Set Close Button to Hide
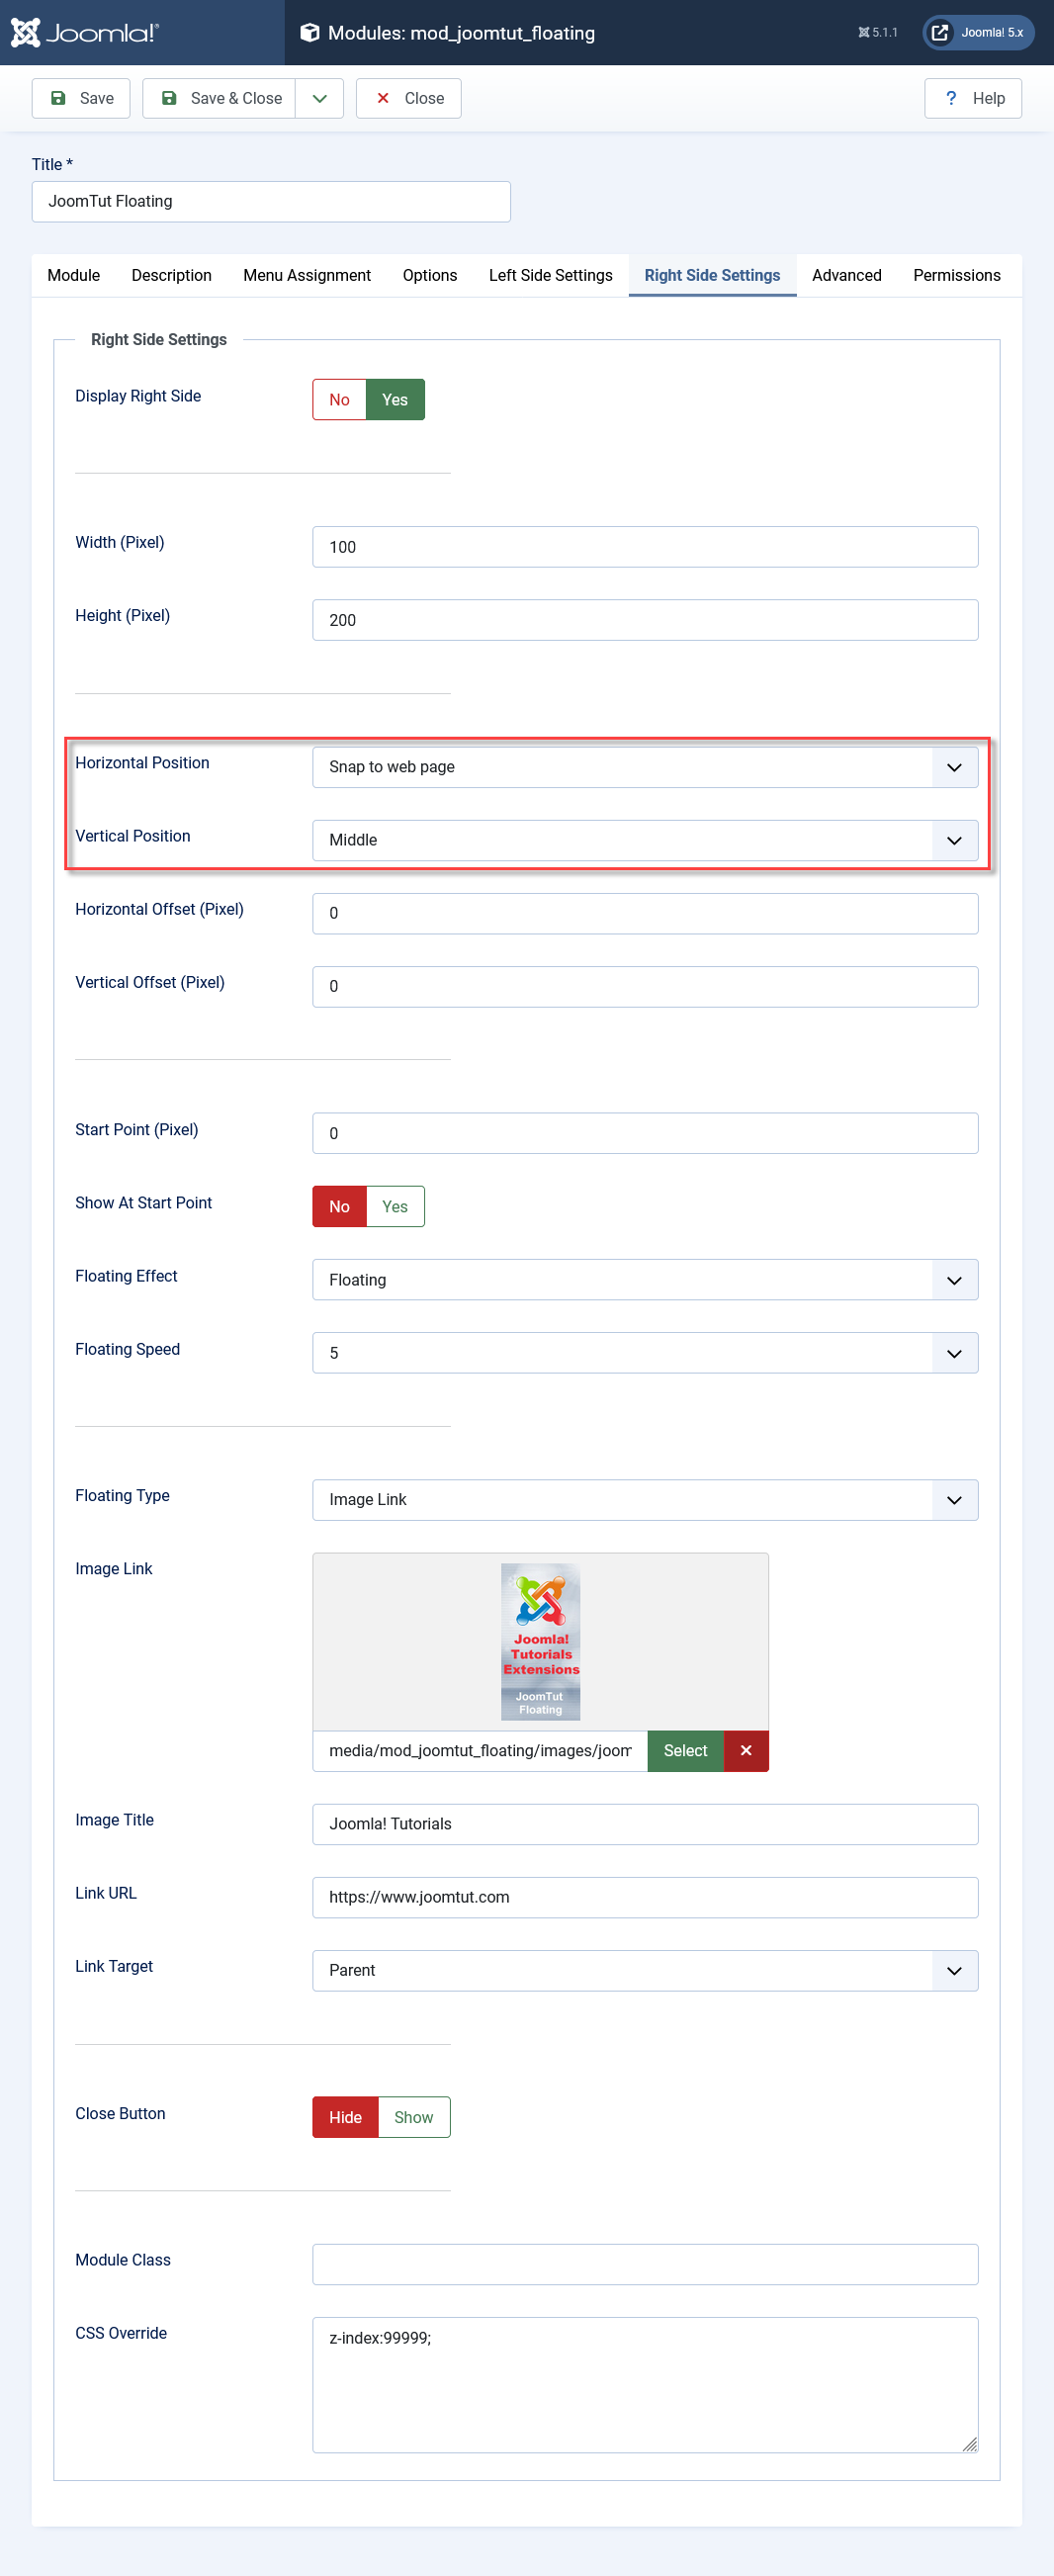 click(346, 2117)
